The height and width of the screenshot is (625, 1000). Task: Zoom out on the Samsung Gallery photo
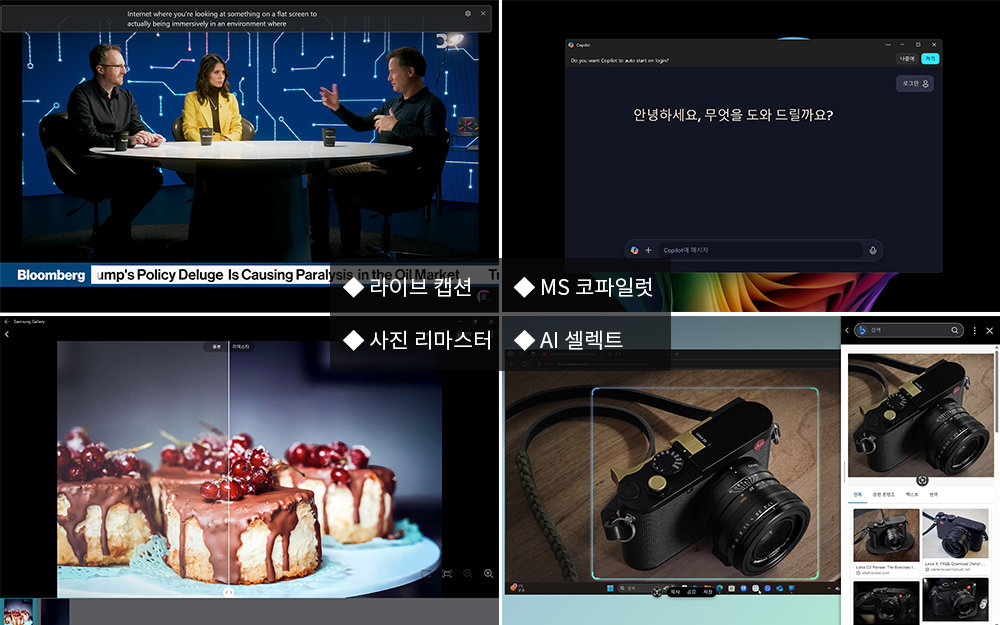pyautogui.click(x=467, y=574)
